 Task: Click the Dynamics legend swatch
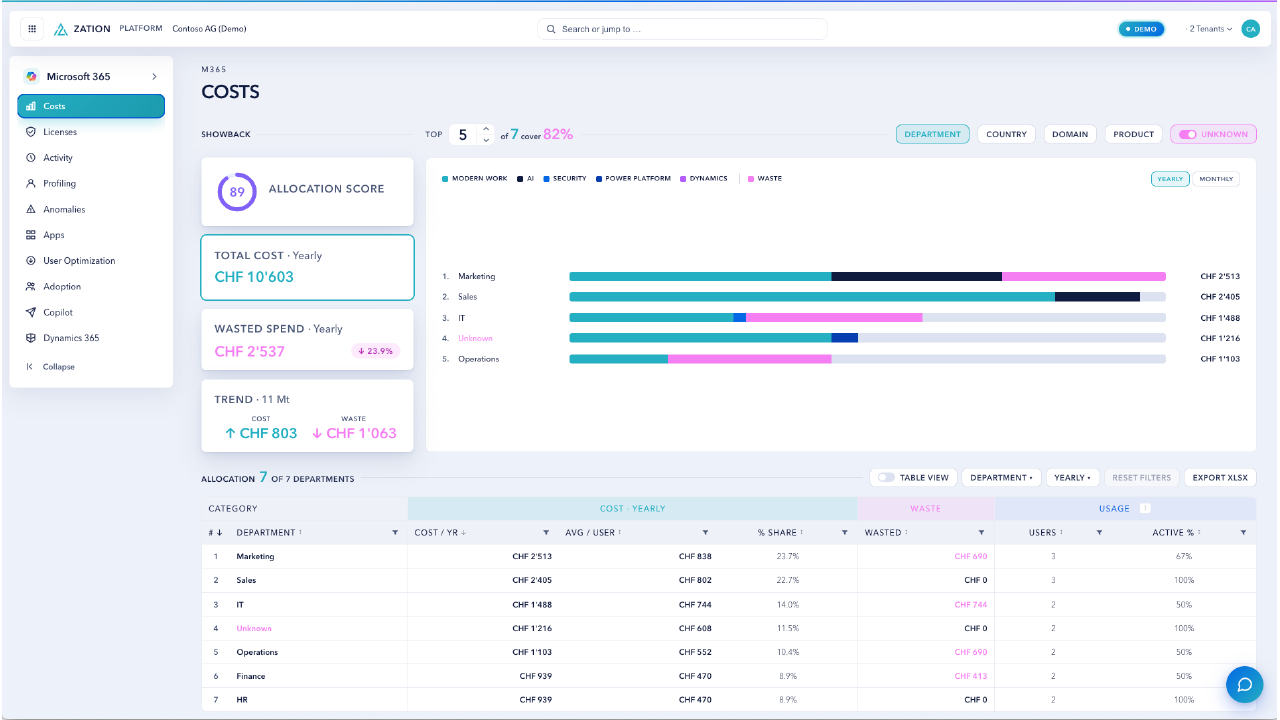(x=684, y=179)
